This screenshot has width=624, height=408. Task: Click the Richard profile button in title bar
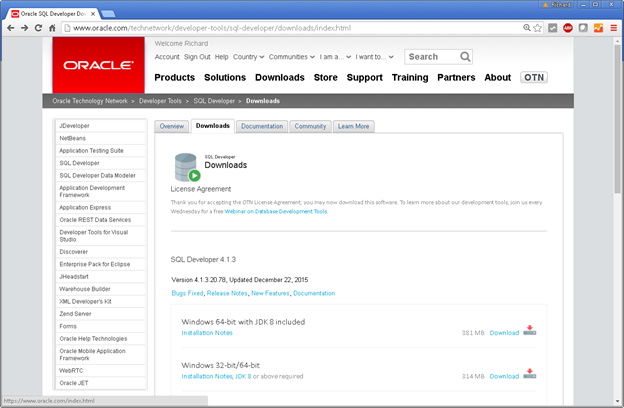tap(556, 4)
